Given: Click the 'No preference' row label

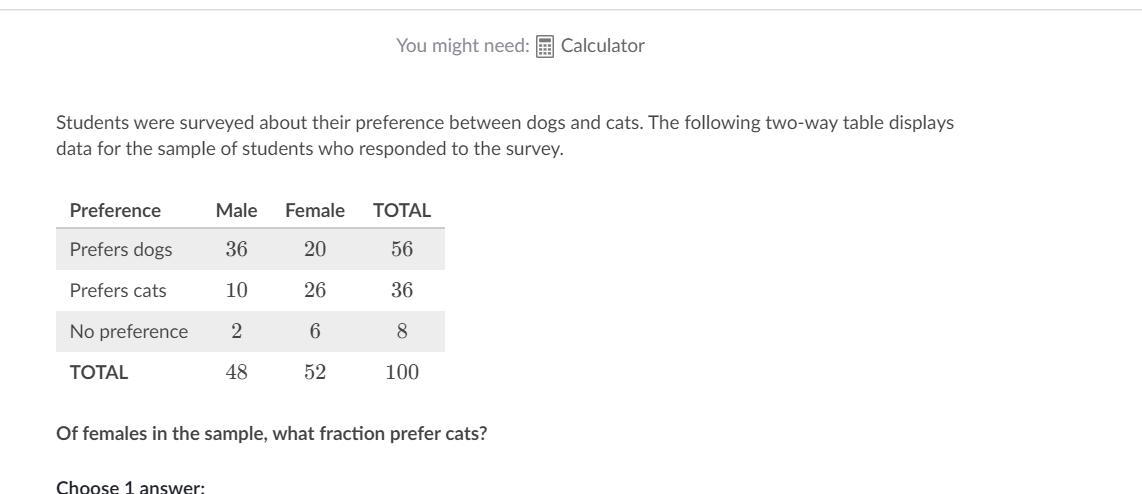Looking at the screenshot, I should coord(129,332).
